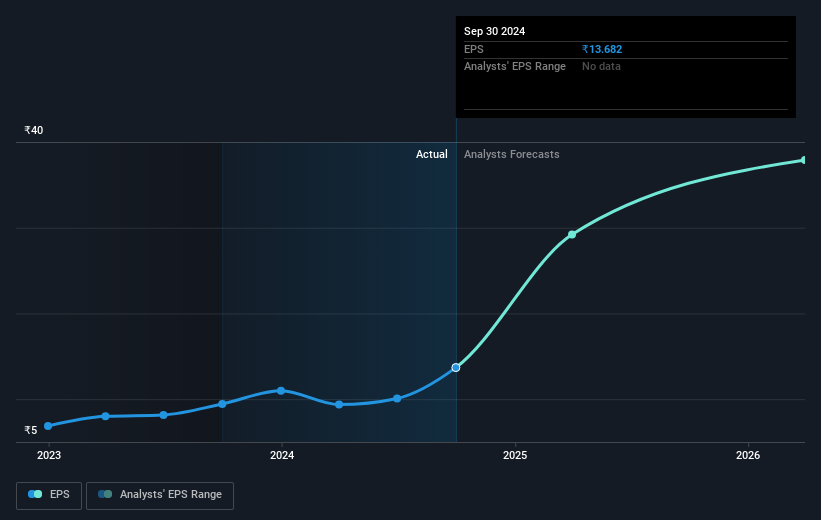Click the 2025 x-axis label
Image resolution: width=821 pixels, height=520 pixels.
coord(515,456)
